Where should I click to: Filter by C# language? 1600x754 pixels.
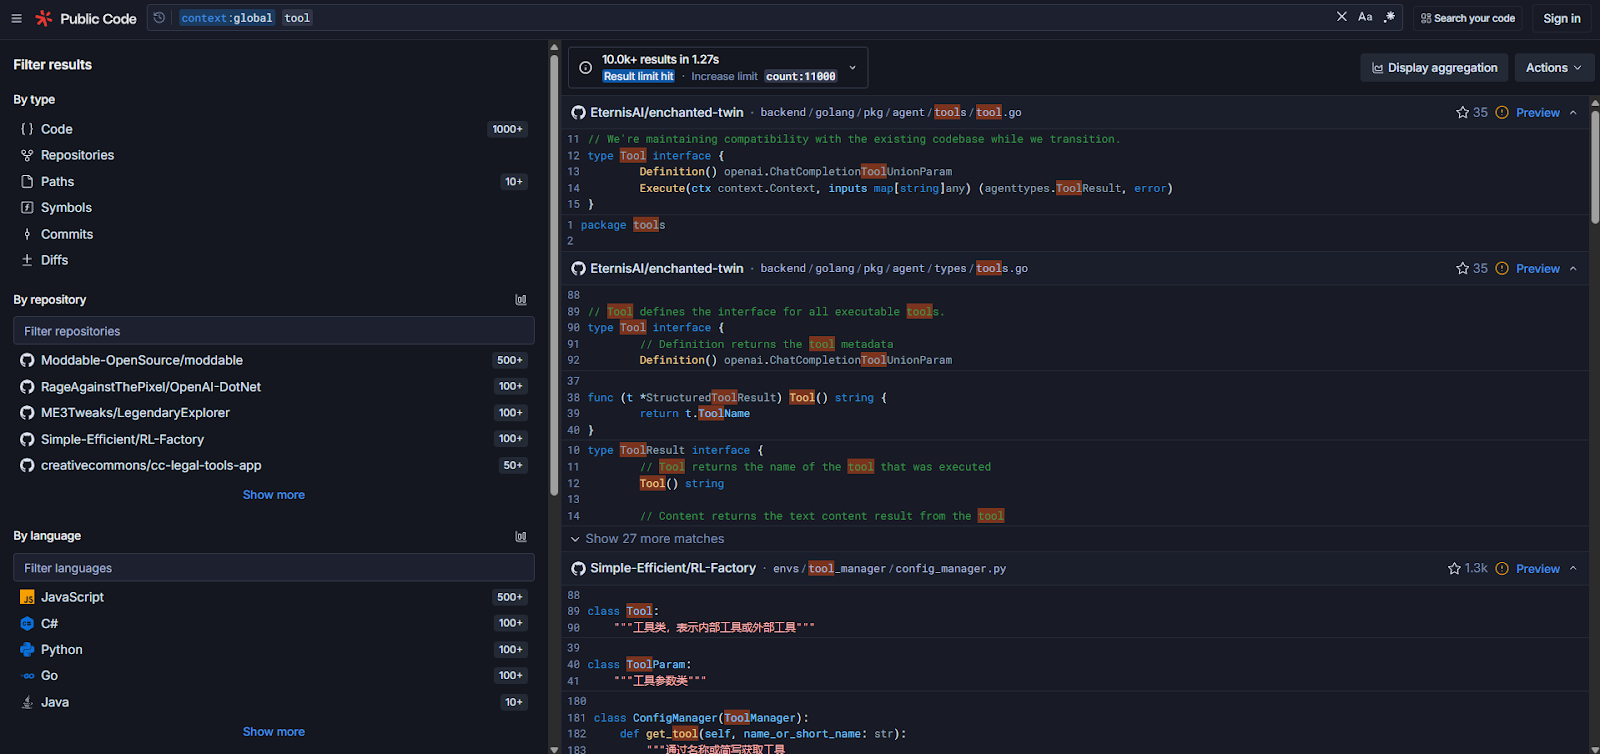(x=273, y=623)
